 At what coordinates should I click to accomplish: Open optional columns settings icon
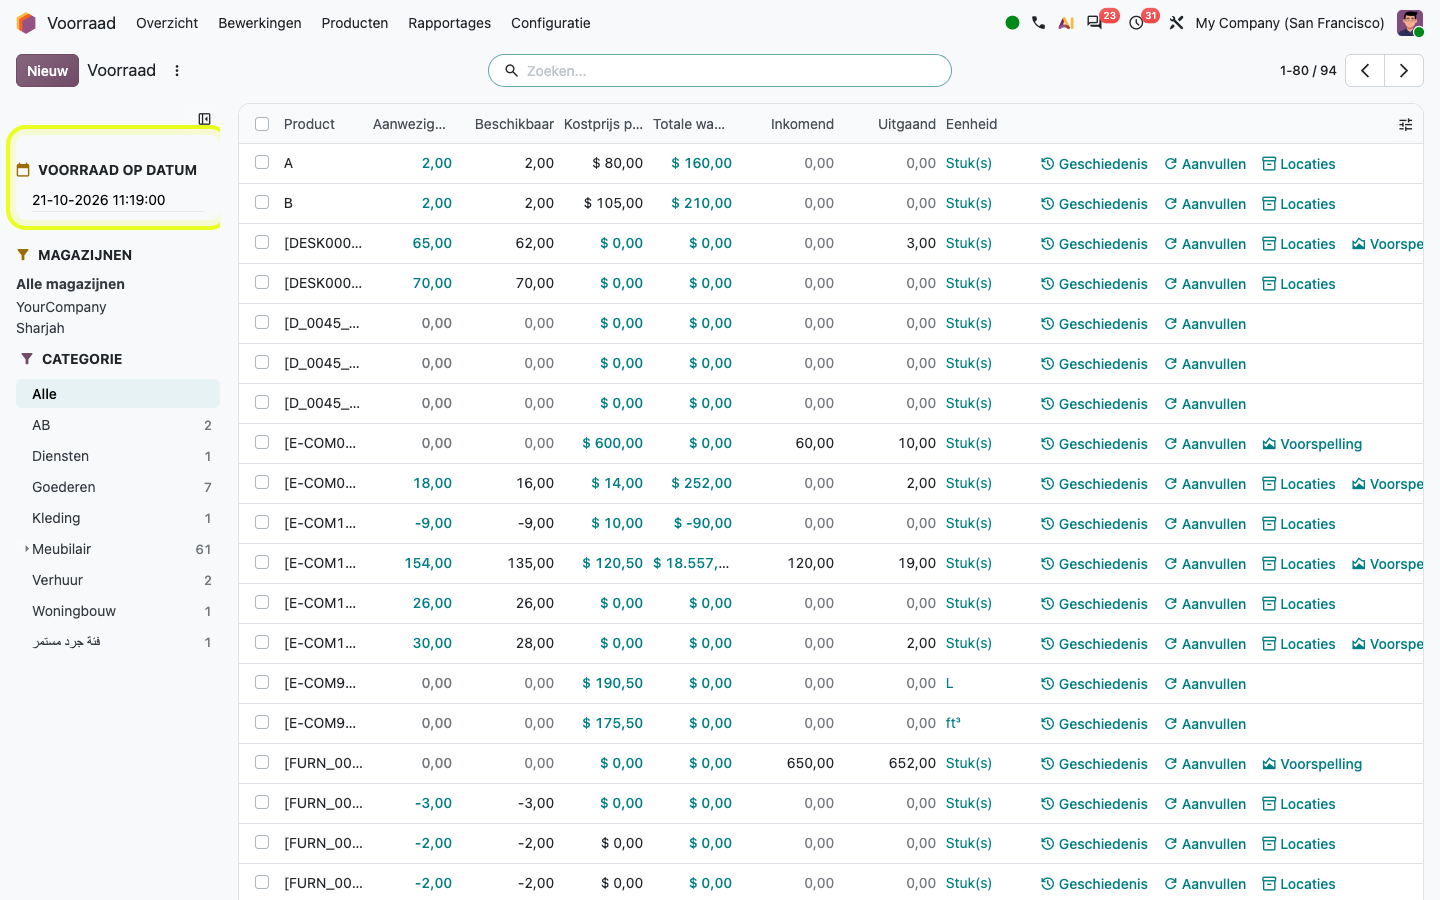pyautogui.click(x=1405, y=124)
